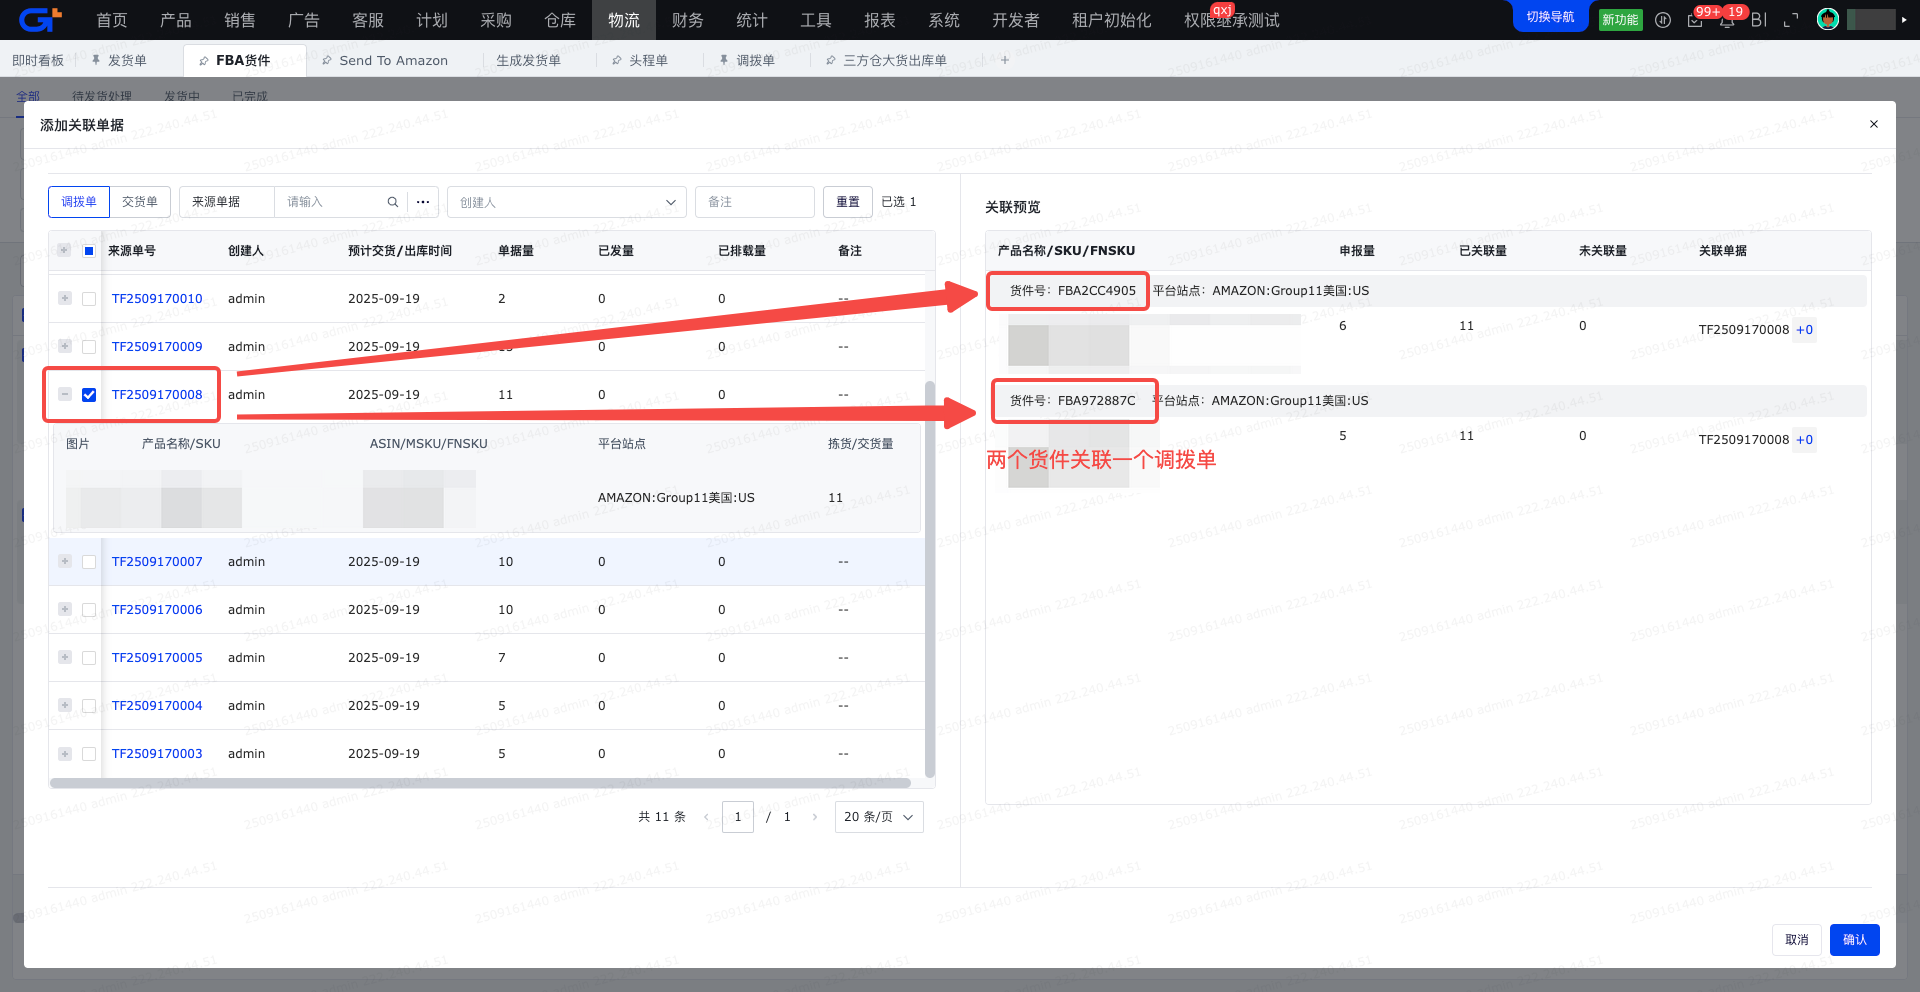Expand row TF2509170010 details
This screenshot has width=1920, height=992.
pyautogui.click(x=65, y=298)
